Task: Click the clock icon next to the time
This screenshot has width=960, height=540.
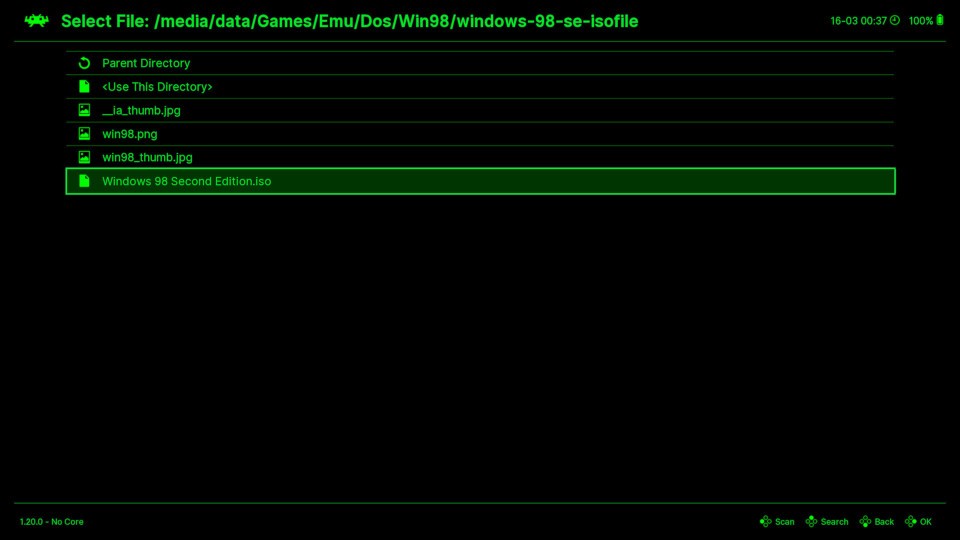Action: click(x=895, y=20)
